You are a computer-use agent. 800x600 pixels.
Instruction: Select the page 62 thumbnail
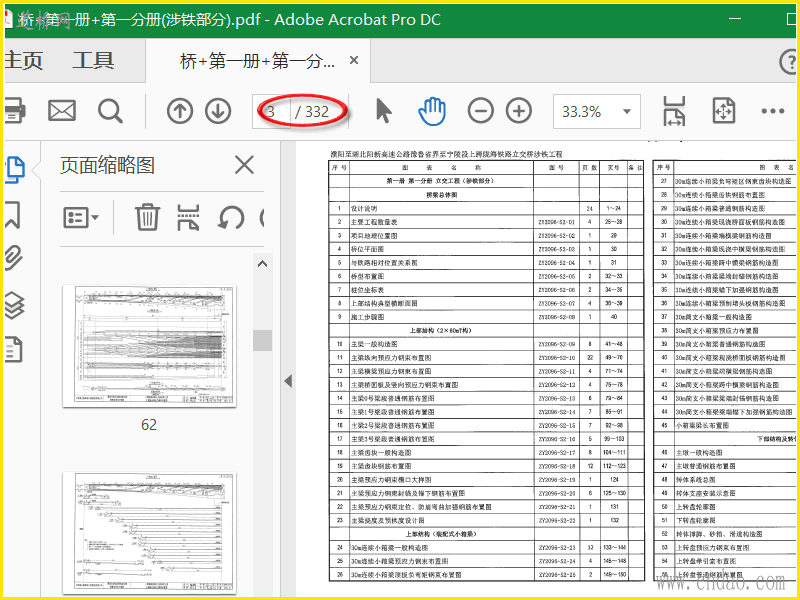149,346
